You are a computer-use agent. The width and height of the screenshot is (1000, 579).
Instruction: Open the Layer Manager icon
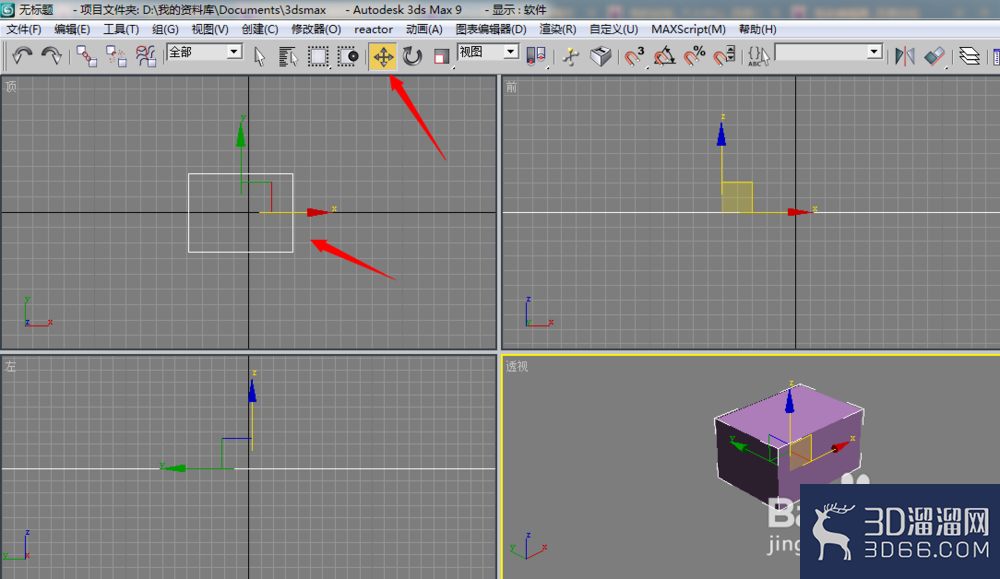tap(969, 56)
